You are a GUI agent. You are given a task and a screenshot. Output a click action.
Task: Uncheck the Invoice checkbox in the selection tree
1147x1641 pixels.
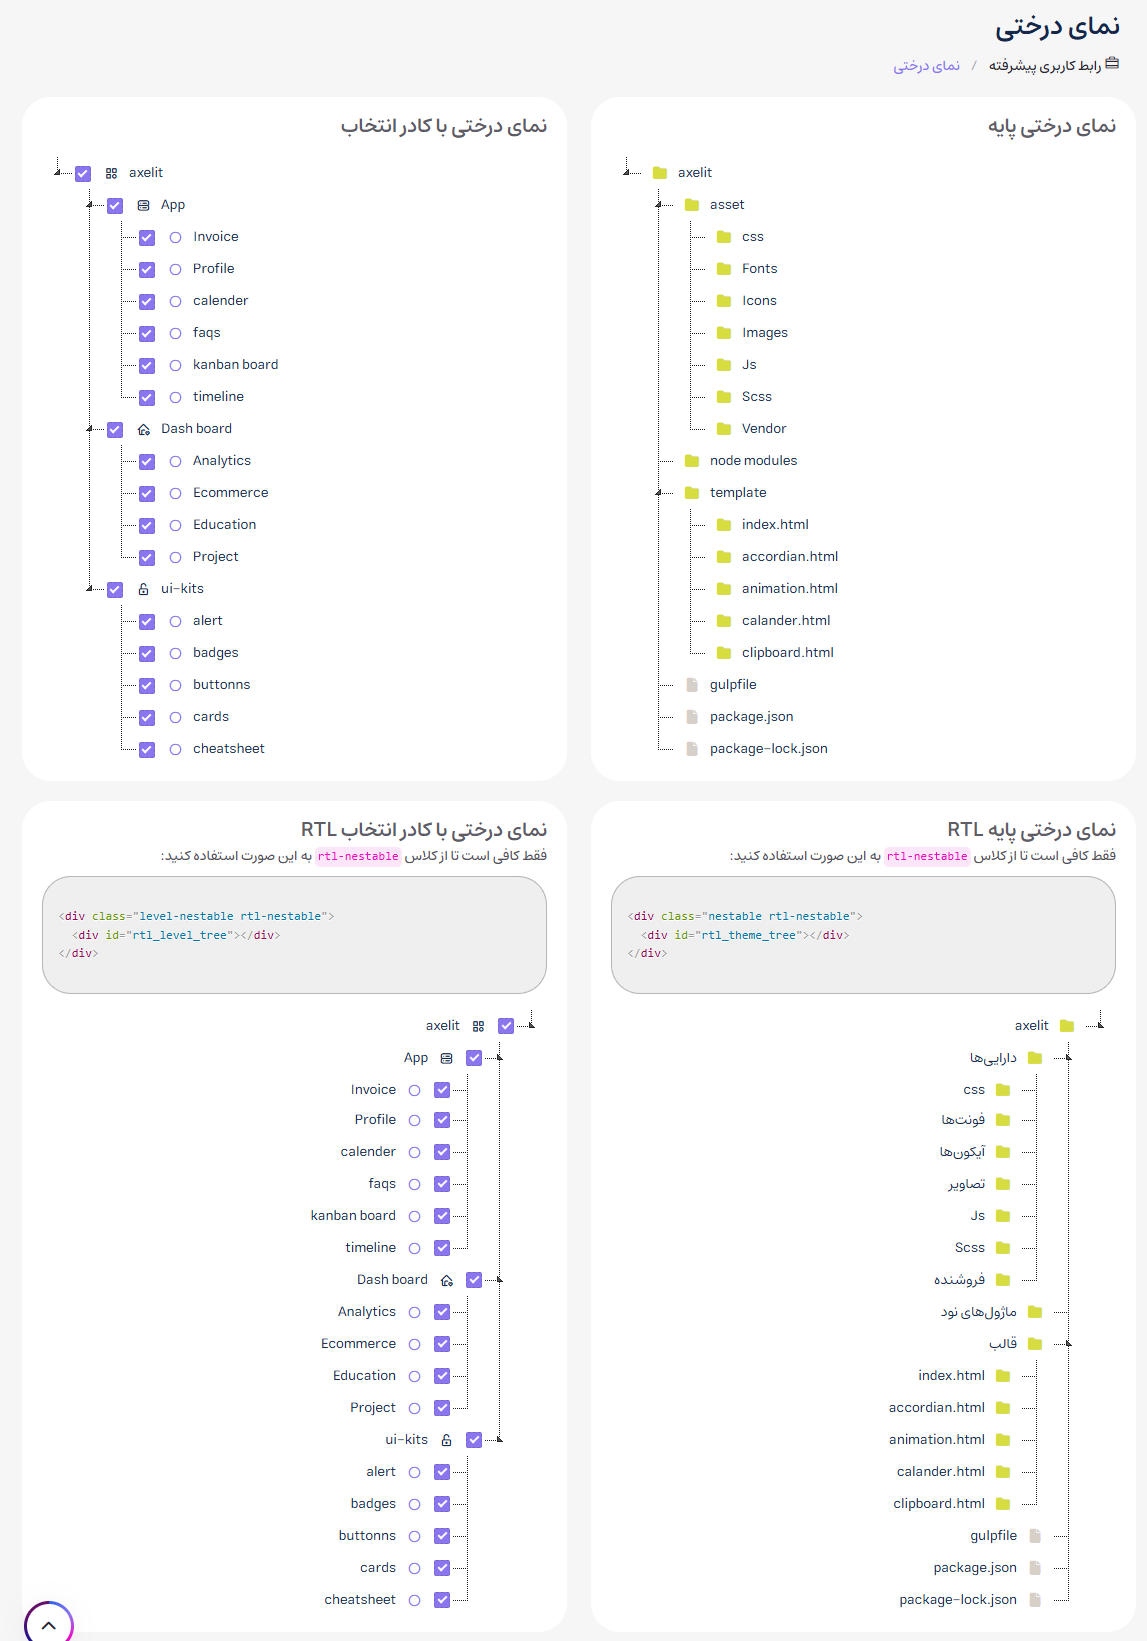147,237
